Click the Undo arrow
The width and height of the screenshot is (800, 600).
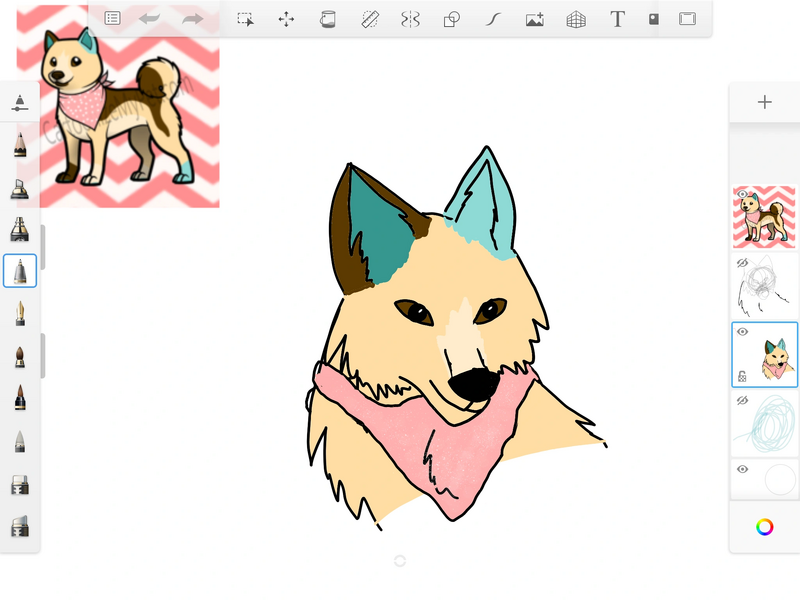pyautogui.click(x=149, y=19)
